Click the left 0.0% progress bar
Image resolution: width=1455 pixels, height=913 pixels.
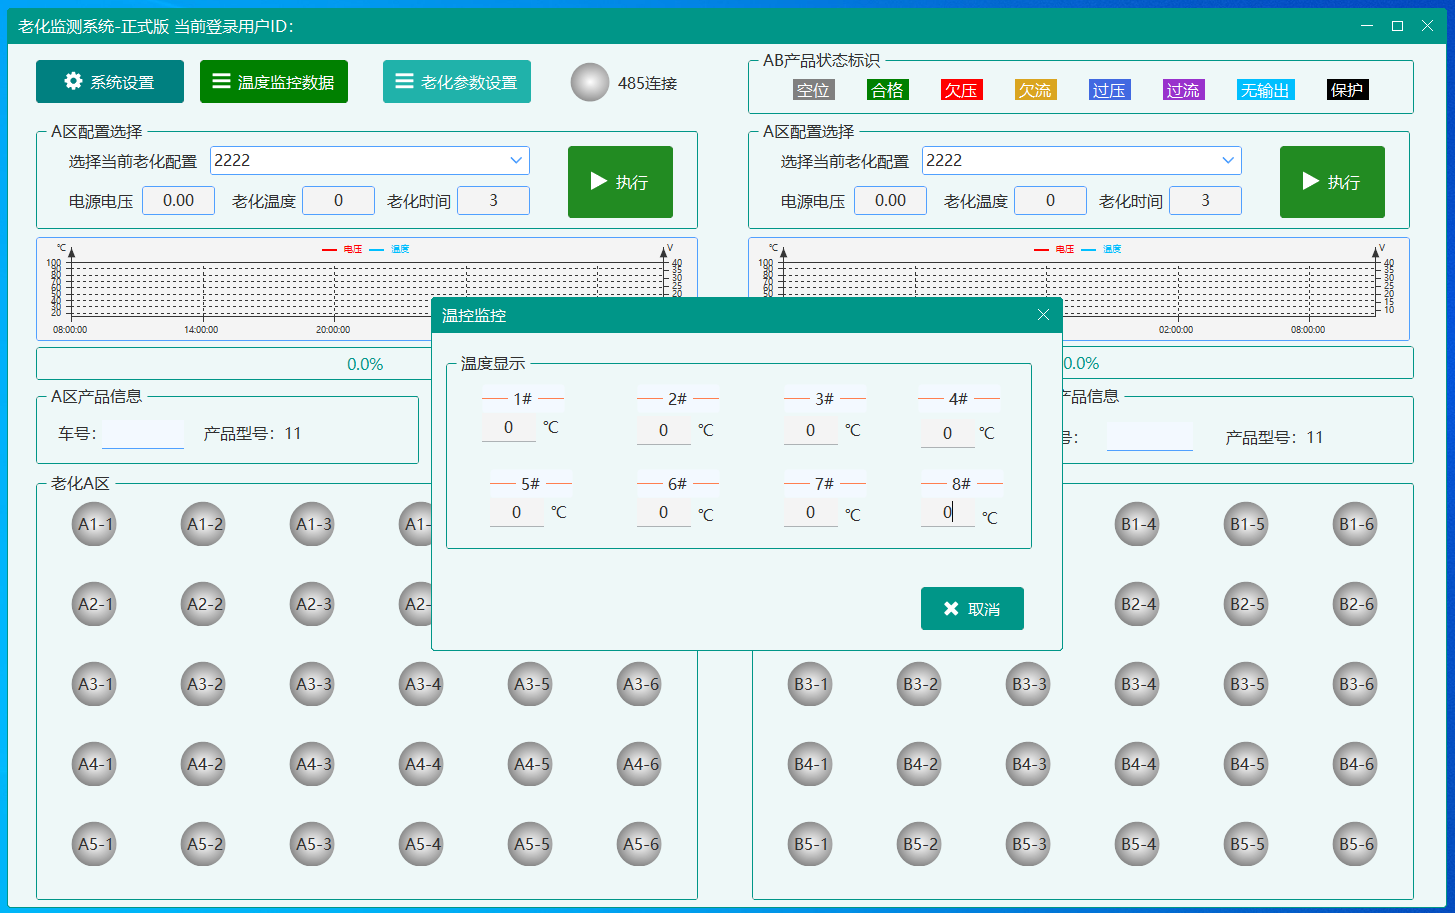366,364
